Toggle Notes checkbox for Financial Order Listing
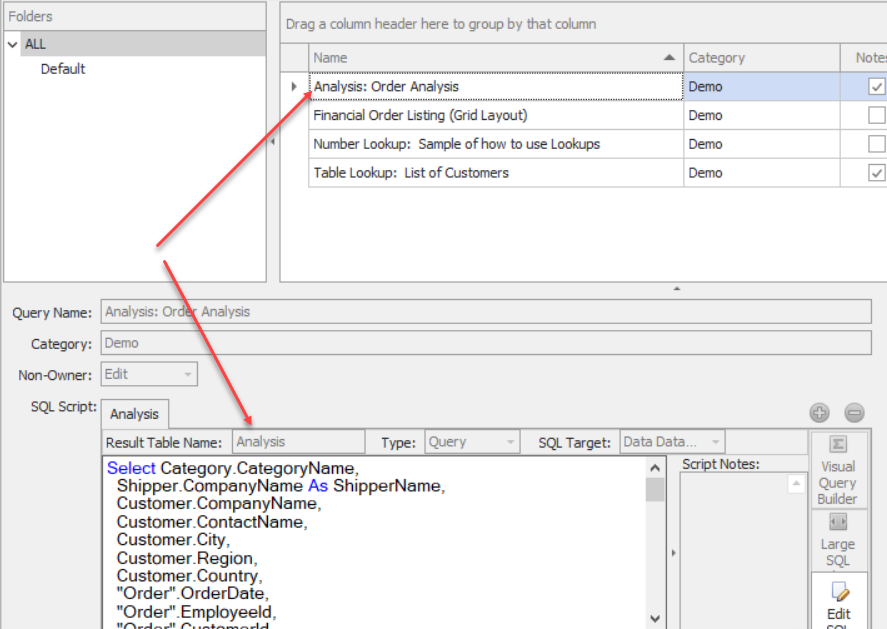This screenshot has width=887, height=629. [876, 115]
